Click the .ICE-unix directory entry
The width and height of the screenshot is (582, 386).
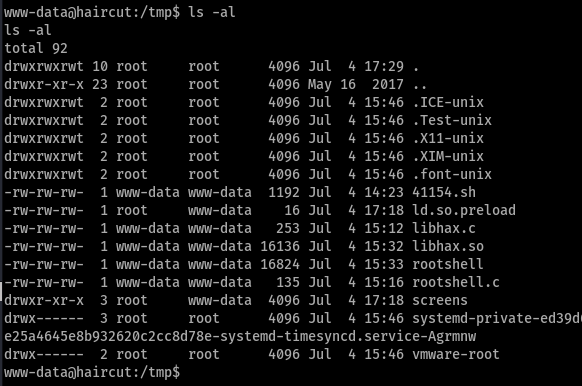pos(448,102)
